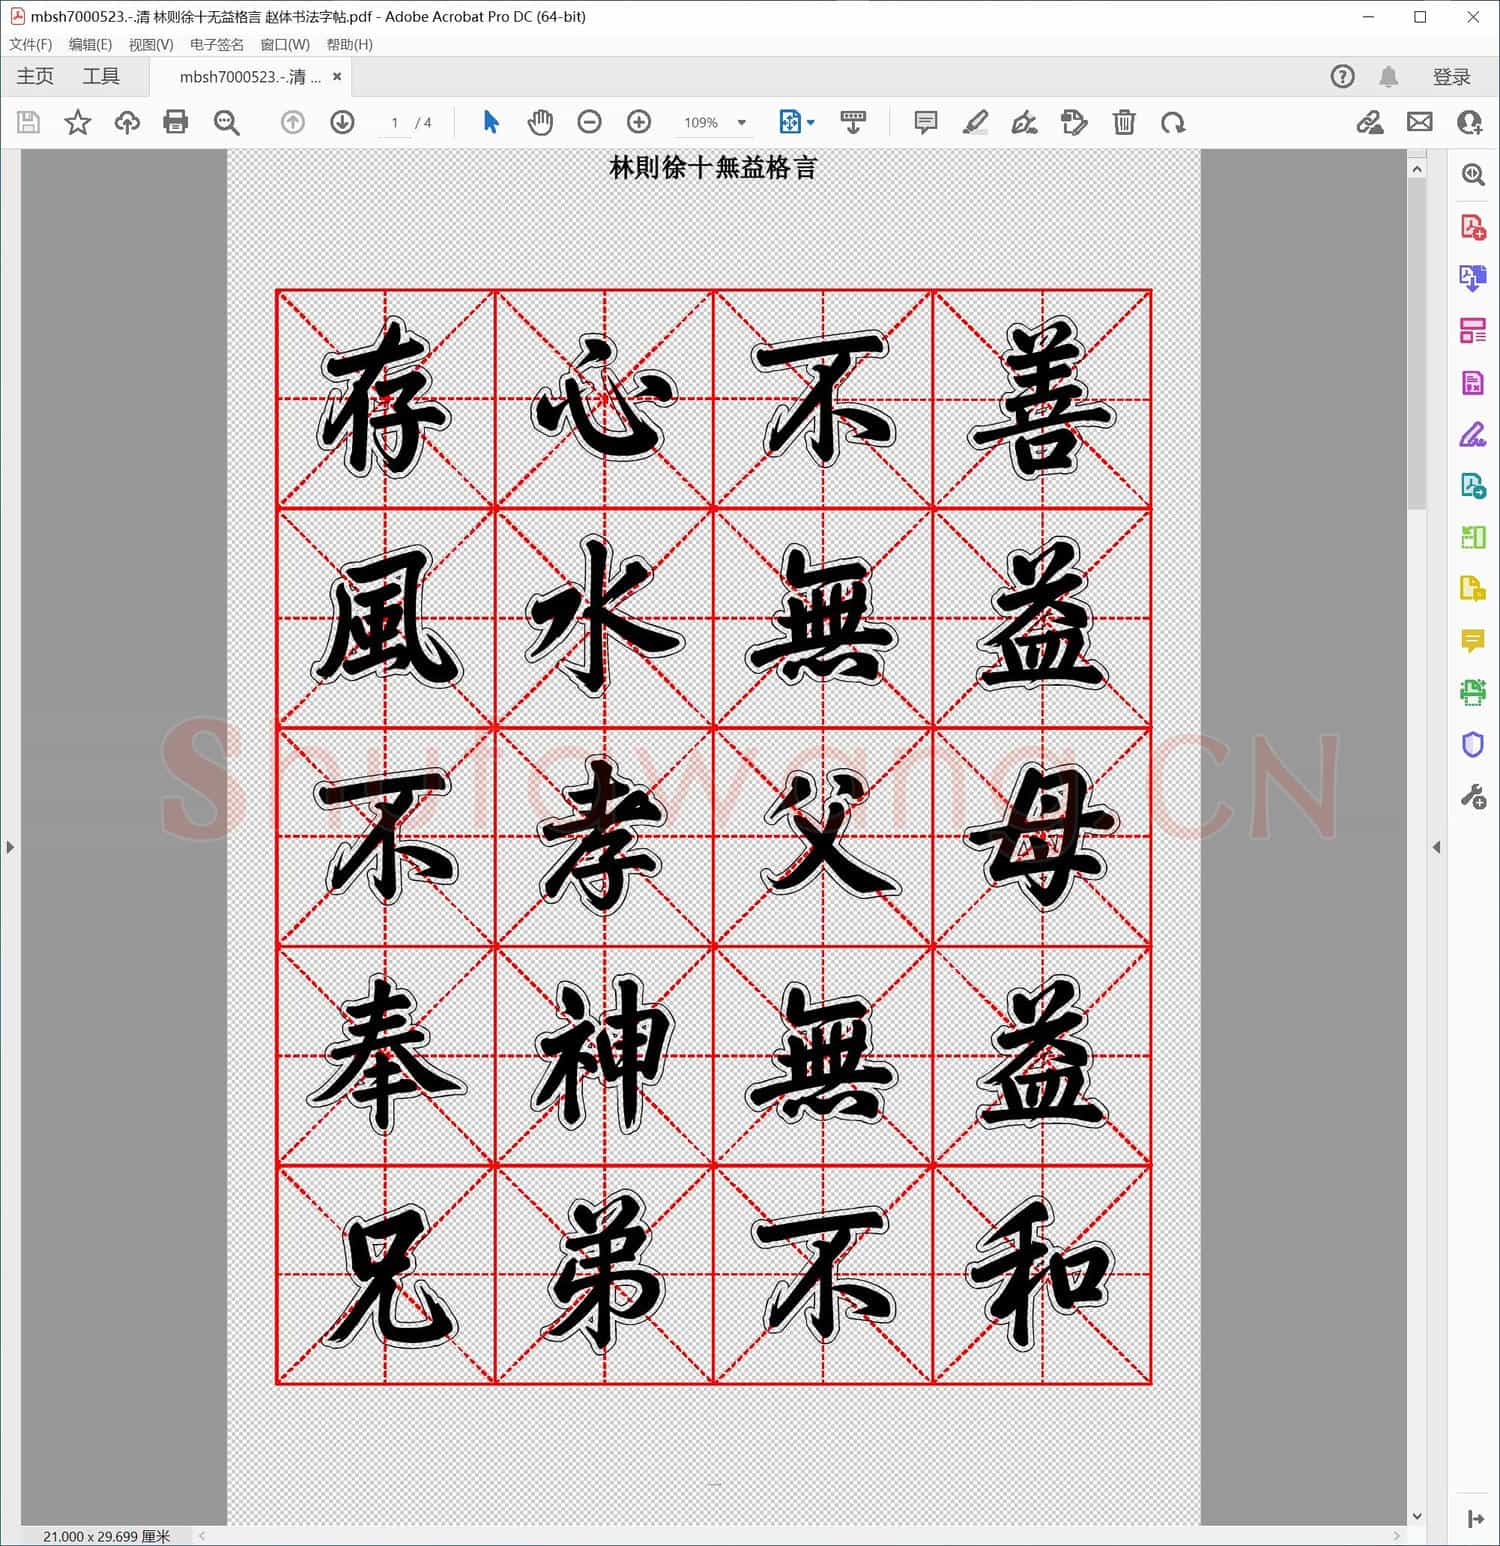This screenshot has height=1546, width=1500.
Task: Click the Print icon in the toolbar
Action: point(176,122)
